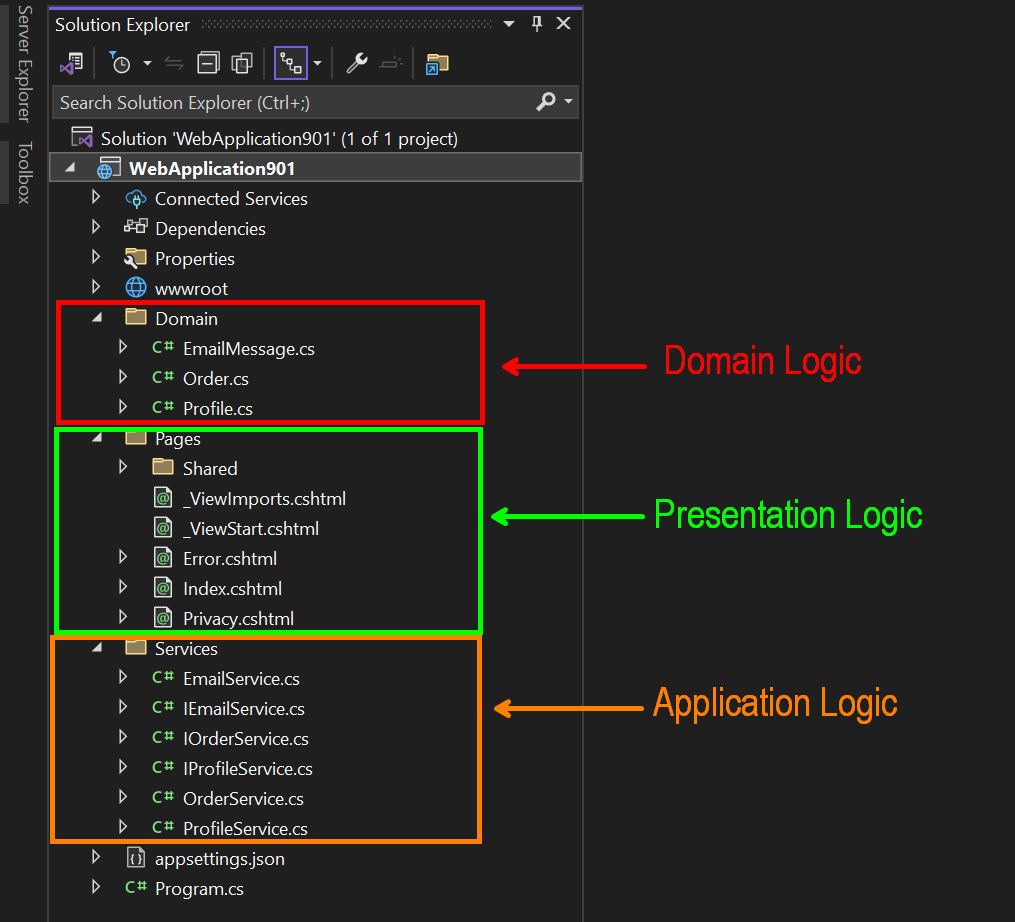Click the Collapse All icon
1015x922 pixels.
(208, 63)
